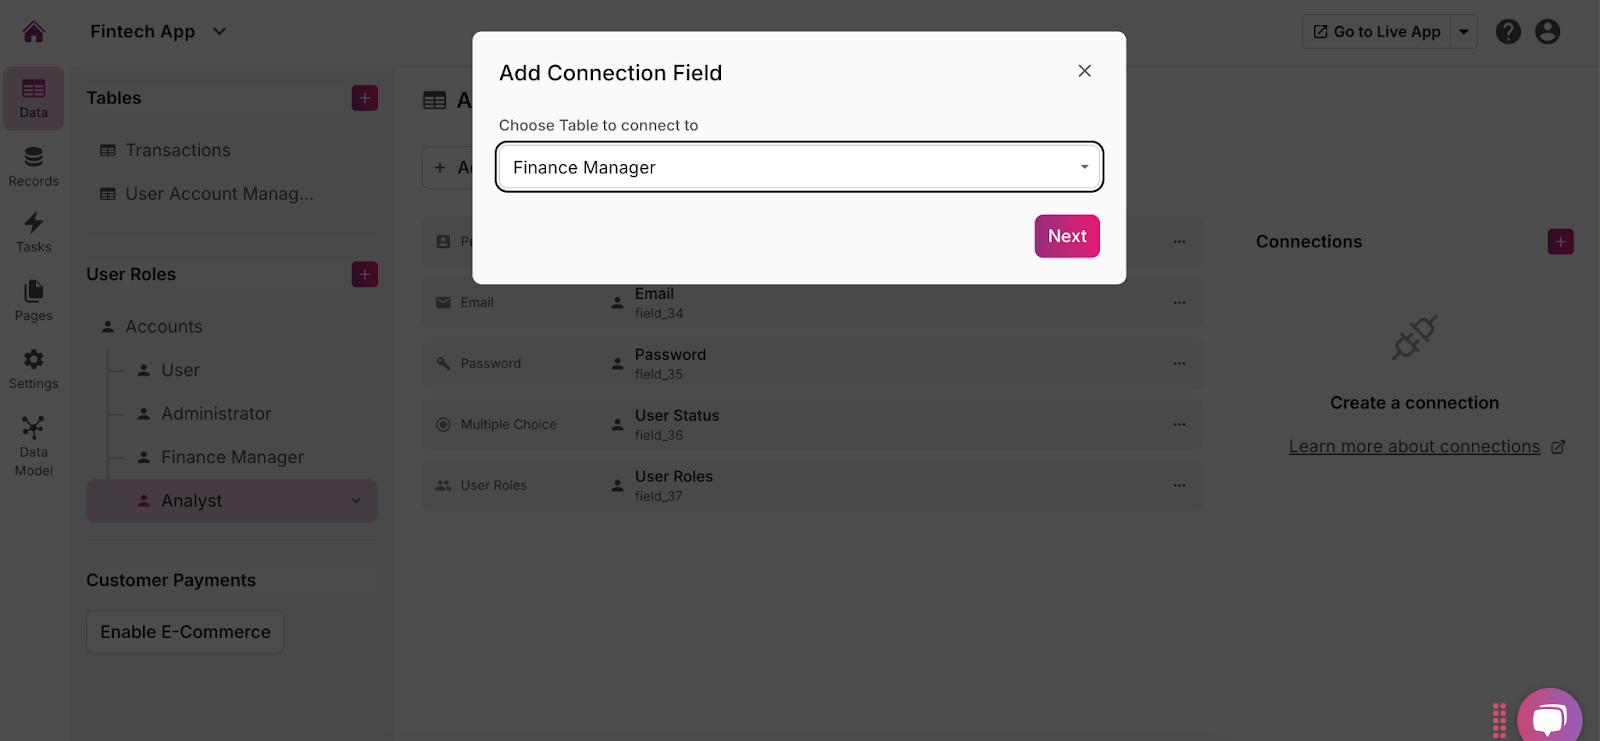Screen dimensions: 1600x741
Task: Open the Tasks lightning icon
Action: [x=34, y=232]
